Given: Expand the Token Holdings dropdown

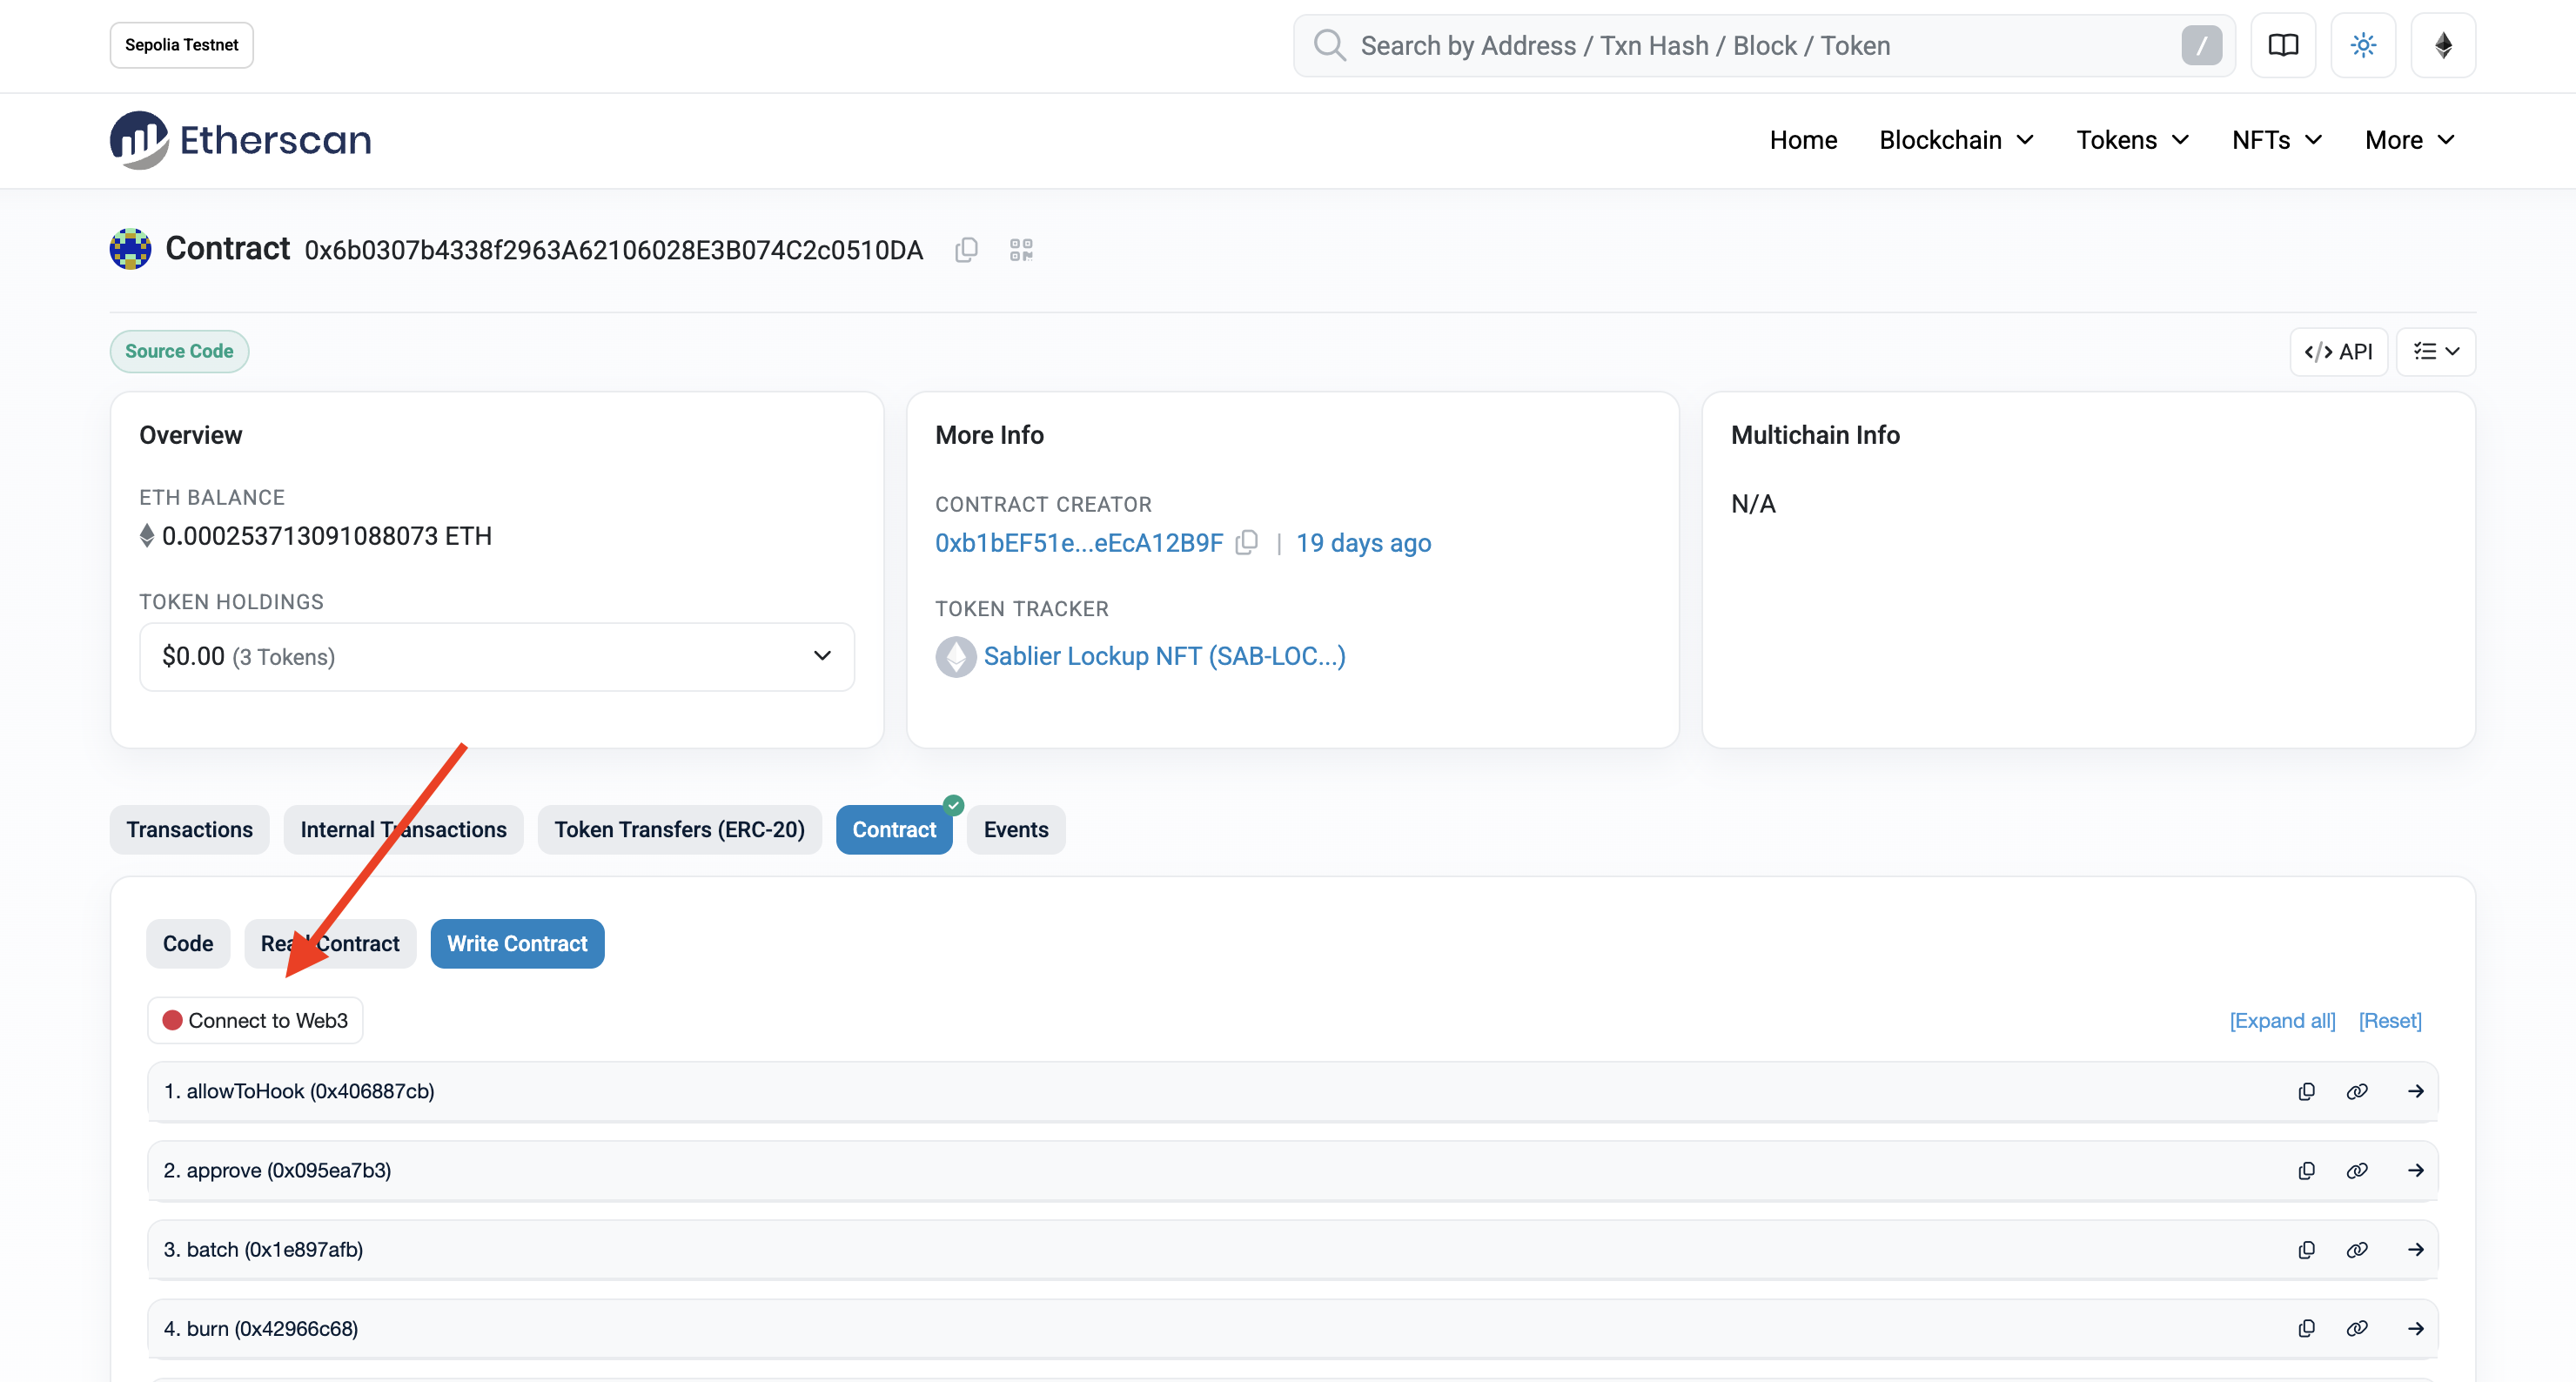Looking at the screenshot, I should (823, 656).
